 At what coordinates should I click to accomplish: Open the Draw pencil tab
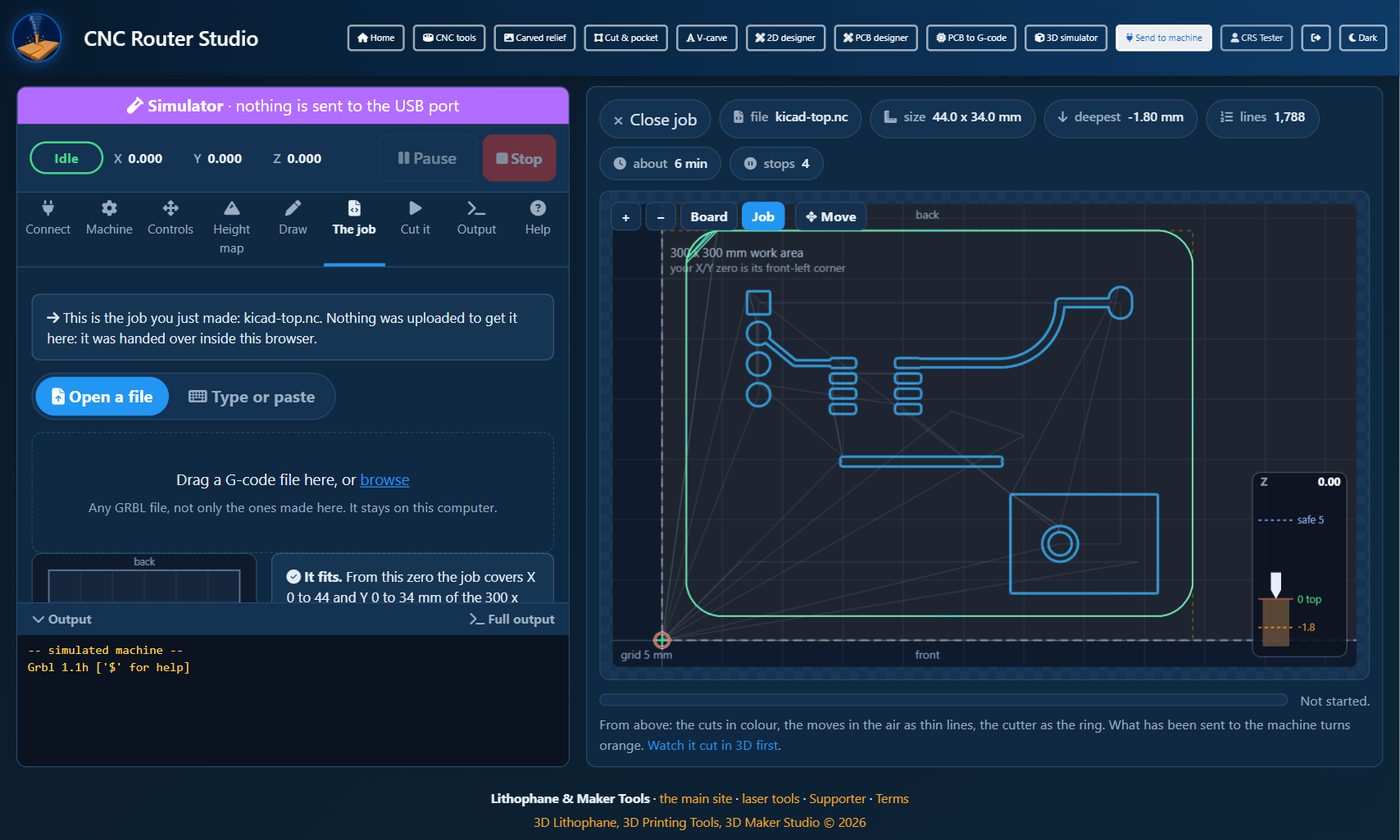[293, 218]
